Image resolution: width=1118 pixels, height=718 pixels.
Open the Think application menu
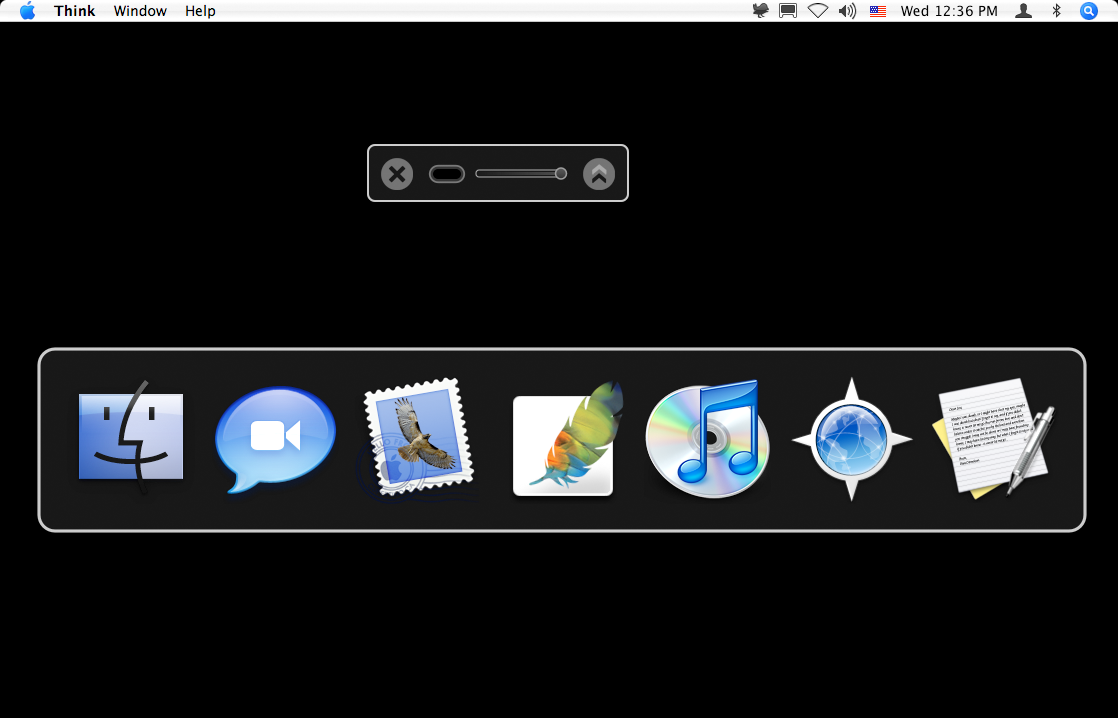tap(75, 11)
